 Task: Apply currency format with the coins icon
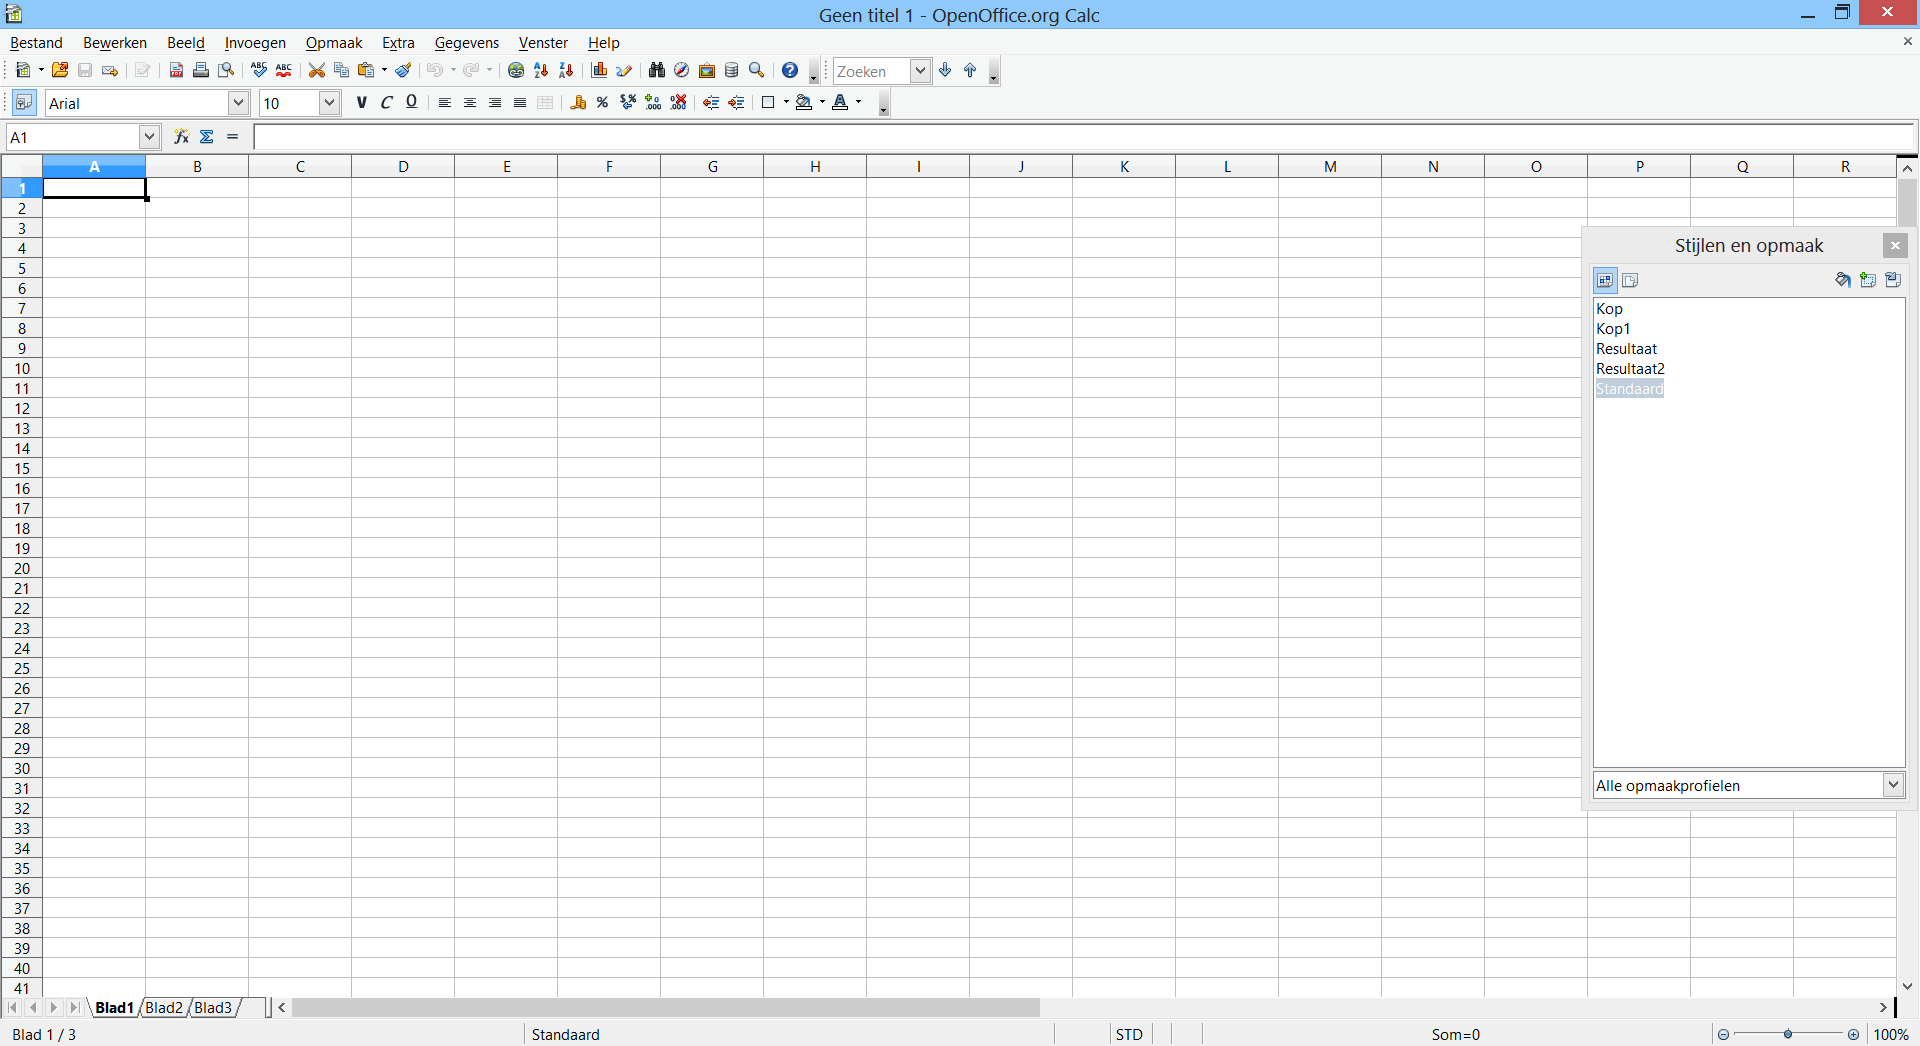coord(579,102)
